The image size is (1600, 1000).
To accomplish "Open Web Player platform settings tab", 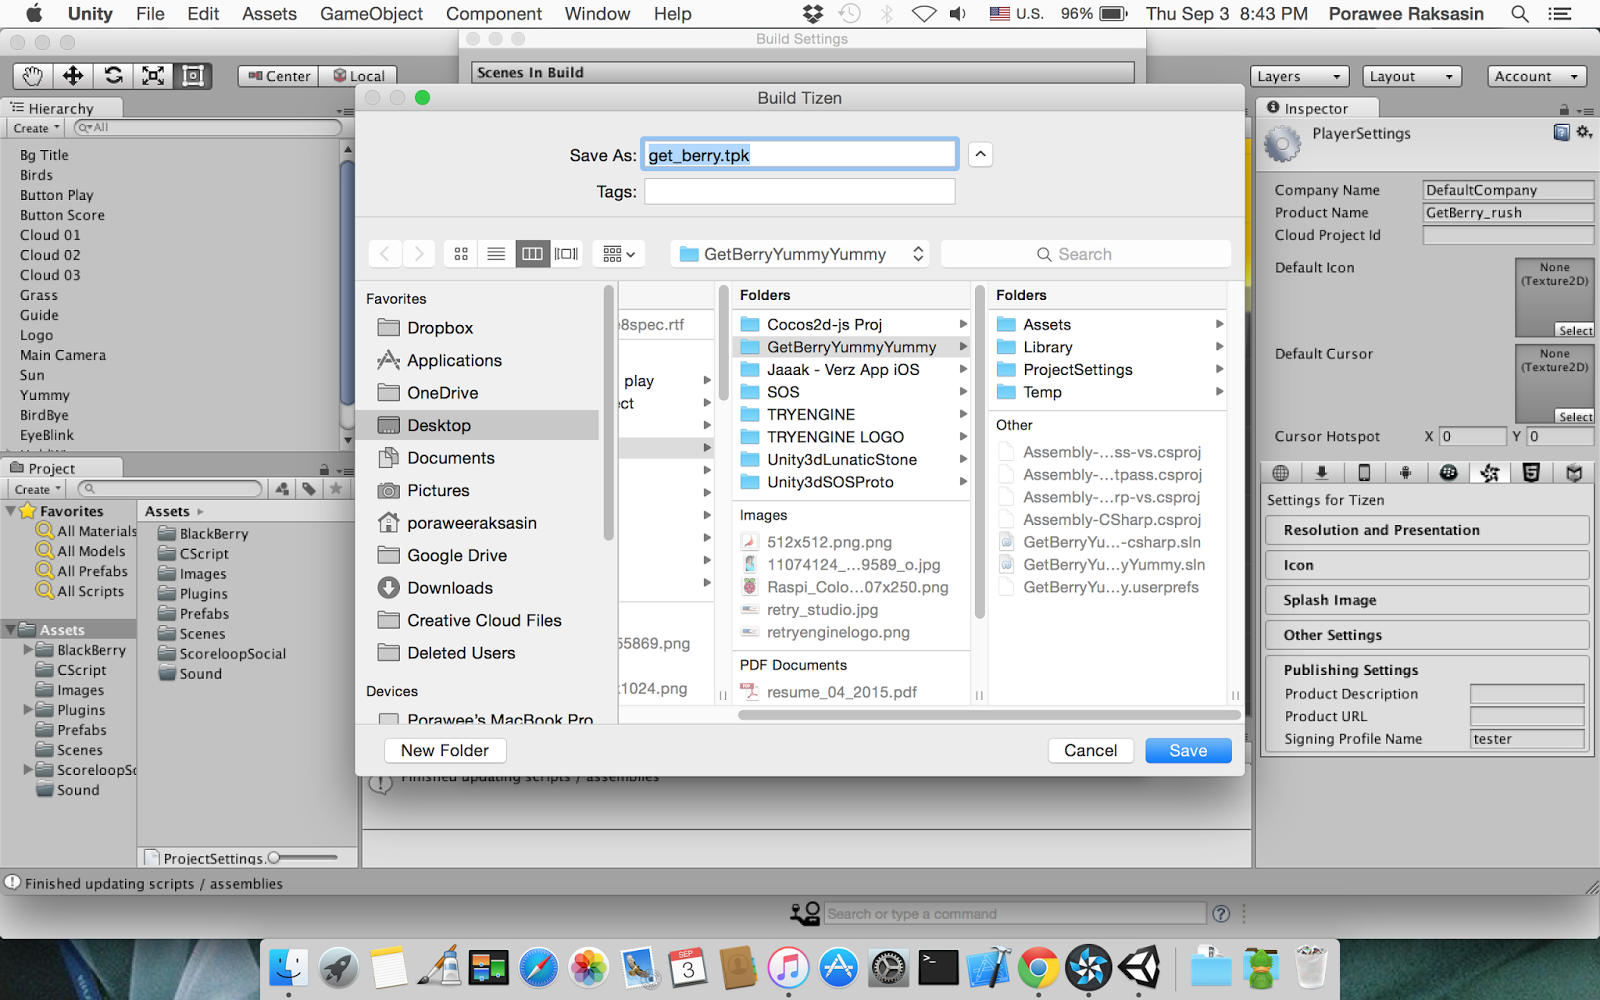I will 1280,473.
